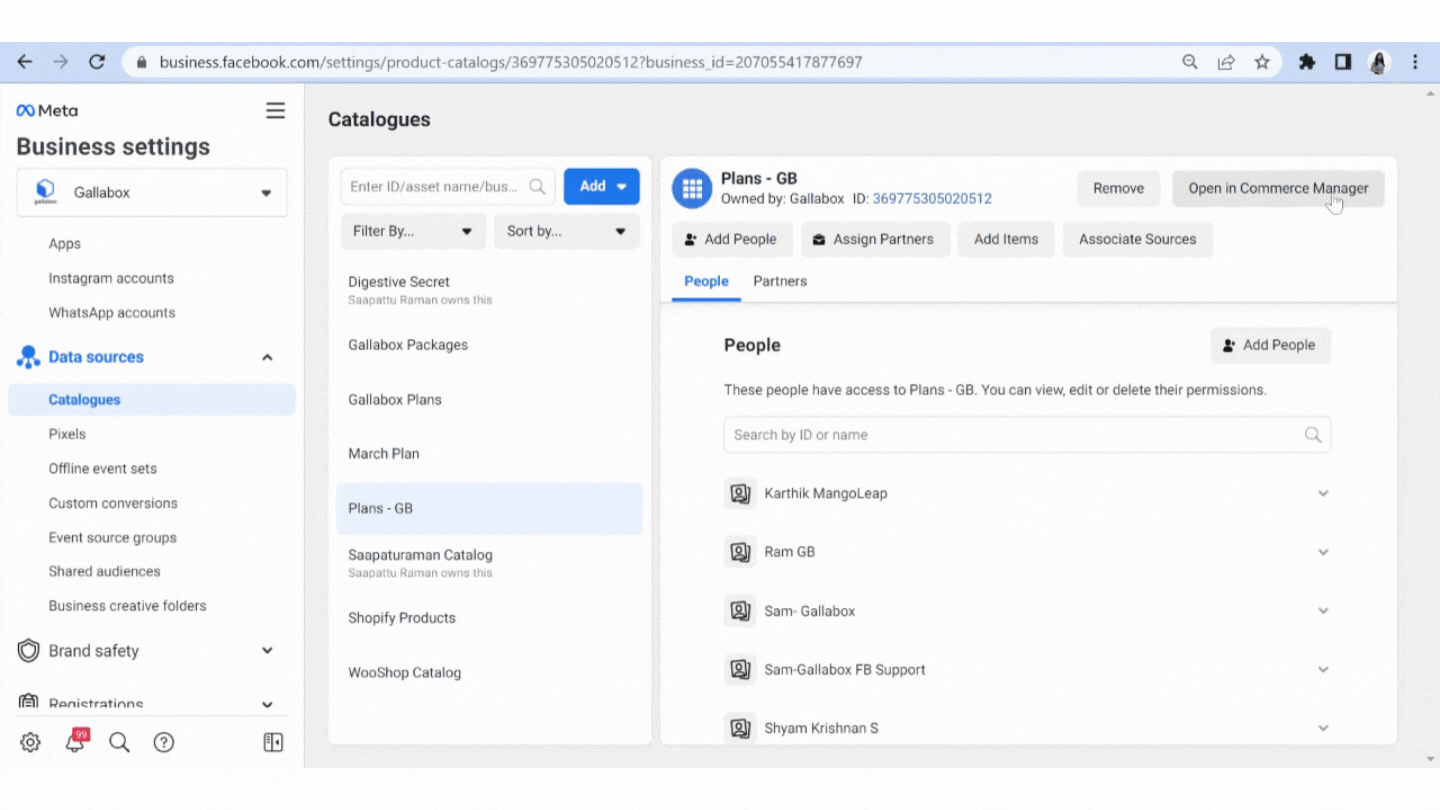1440x810 pixels.
Task: Open WhatsApp accounts in the sidebar
Action: point(112,313)
